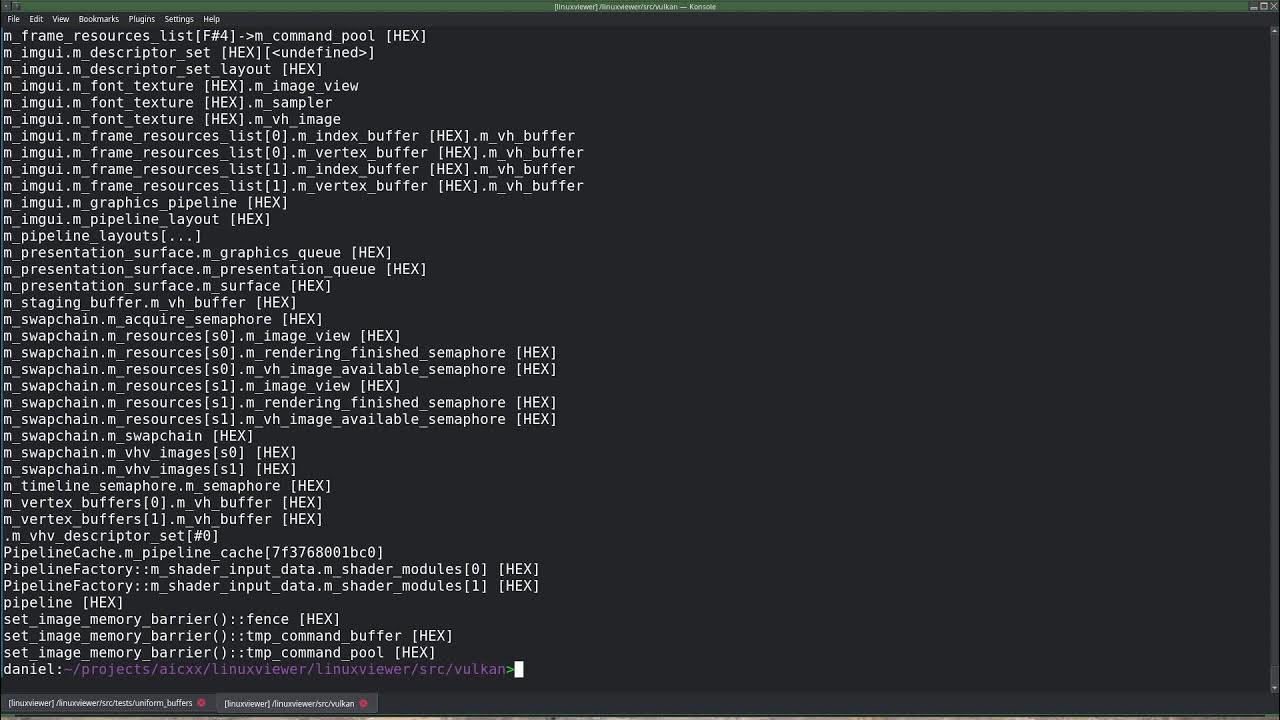Click 'PipelineFactory::...m_shader_modules[0] [HEX]' line
This screenshot has width=1280, height=720.
pos(271,569)
